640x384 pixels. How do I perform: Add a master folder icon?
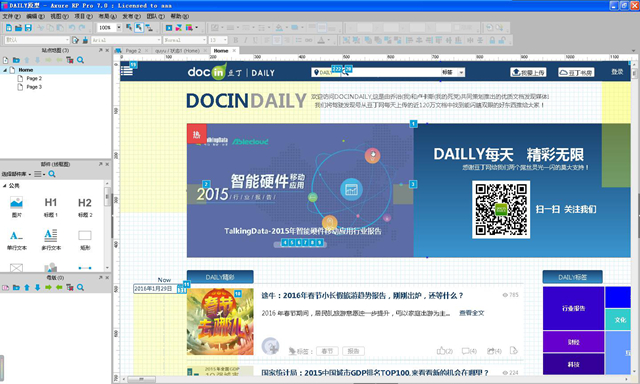[x=16, y=287]
